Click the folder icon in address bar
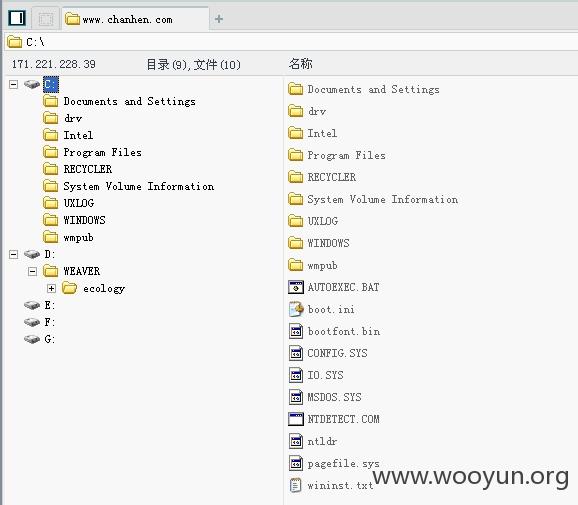The width and height of the screenshot is (578, 505). (x=15, y=42)
